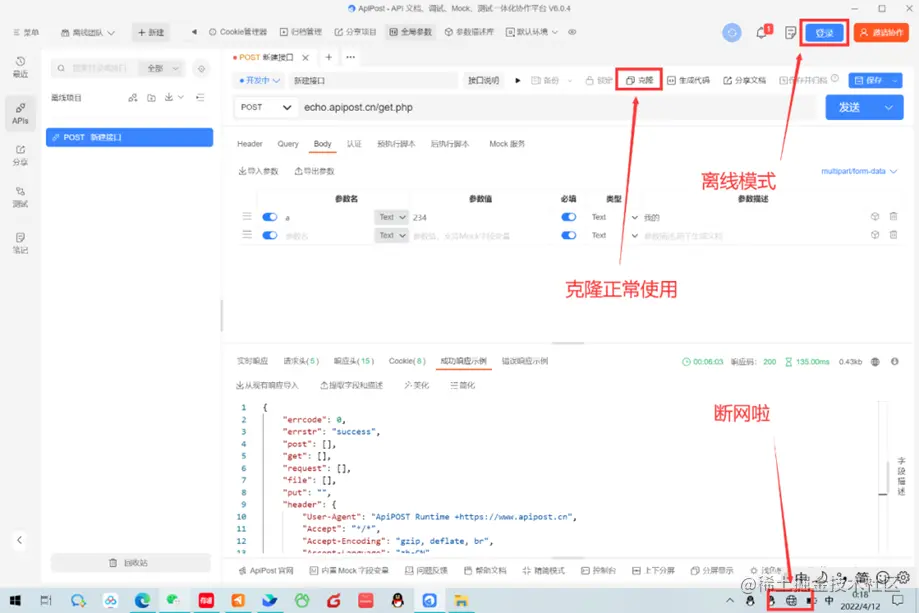Screen dimensions: 919x613
Task: Click the info icon at end of response status
Action: [895, 362]
